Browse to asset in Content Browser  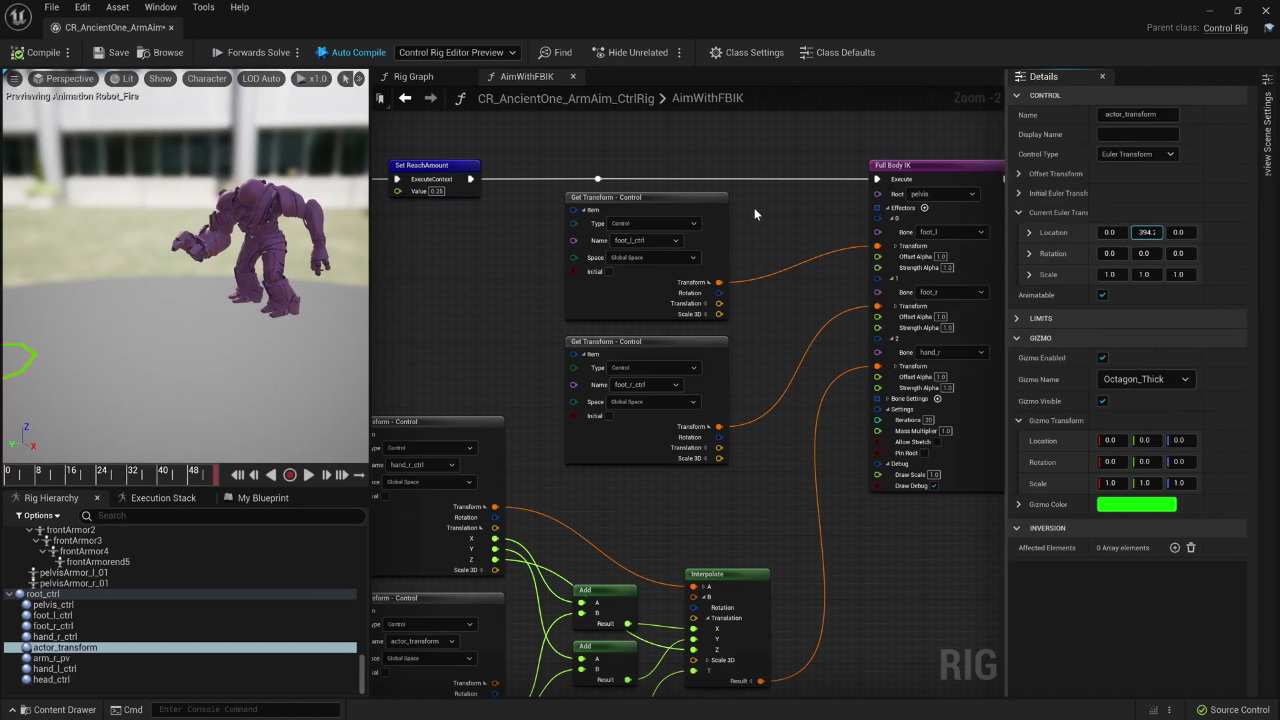pos(160,53)
